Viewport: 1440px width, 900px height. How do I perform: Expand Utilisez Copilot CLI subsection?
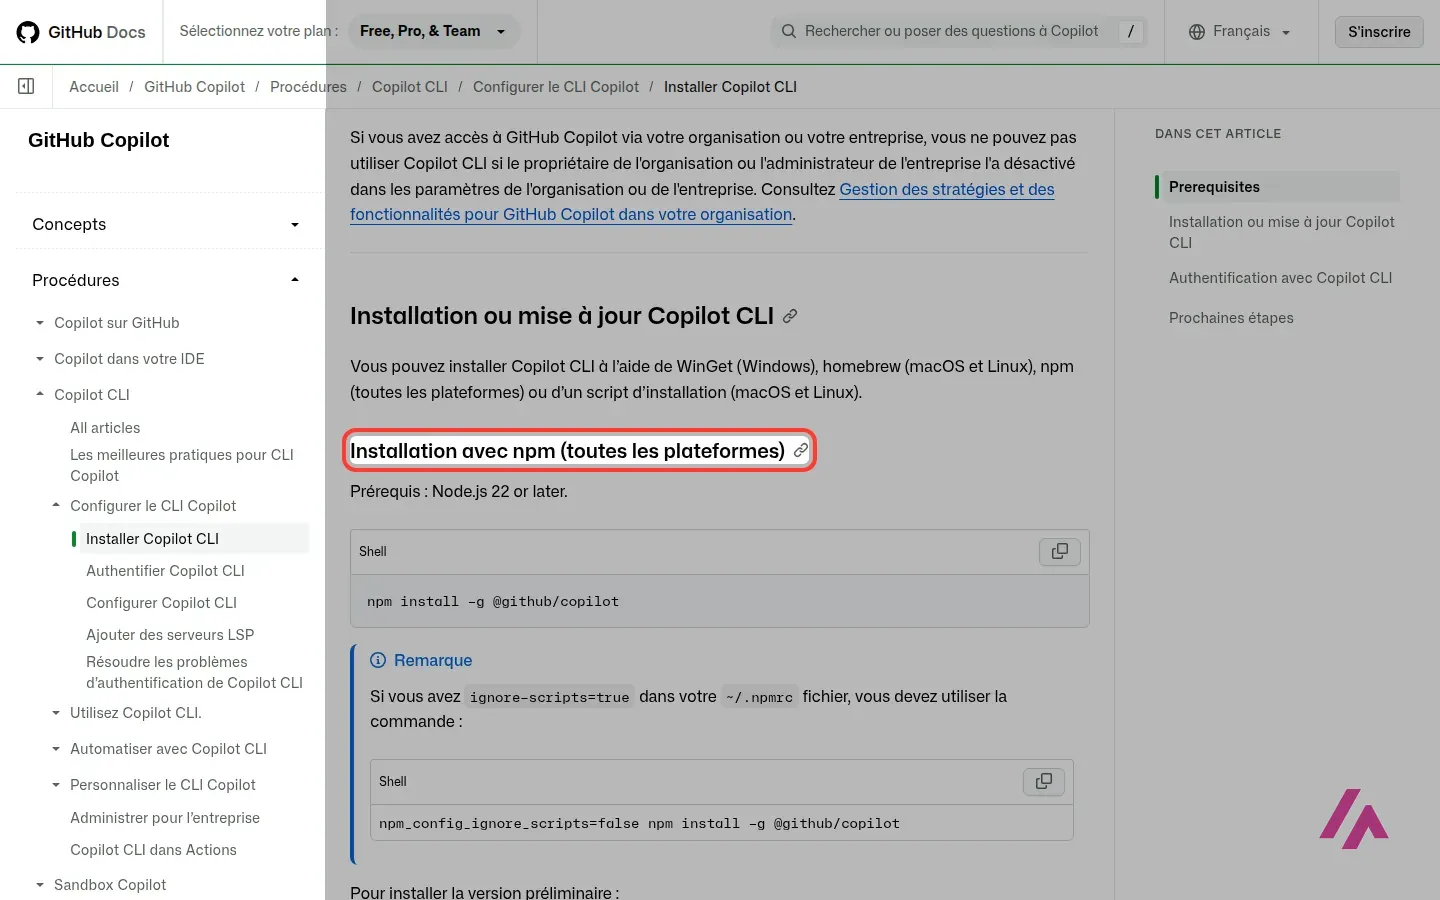56,713
